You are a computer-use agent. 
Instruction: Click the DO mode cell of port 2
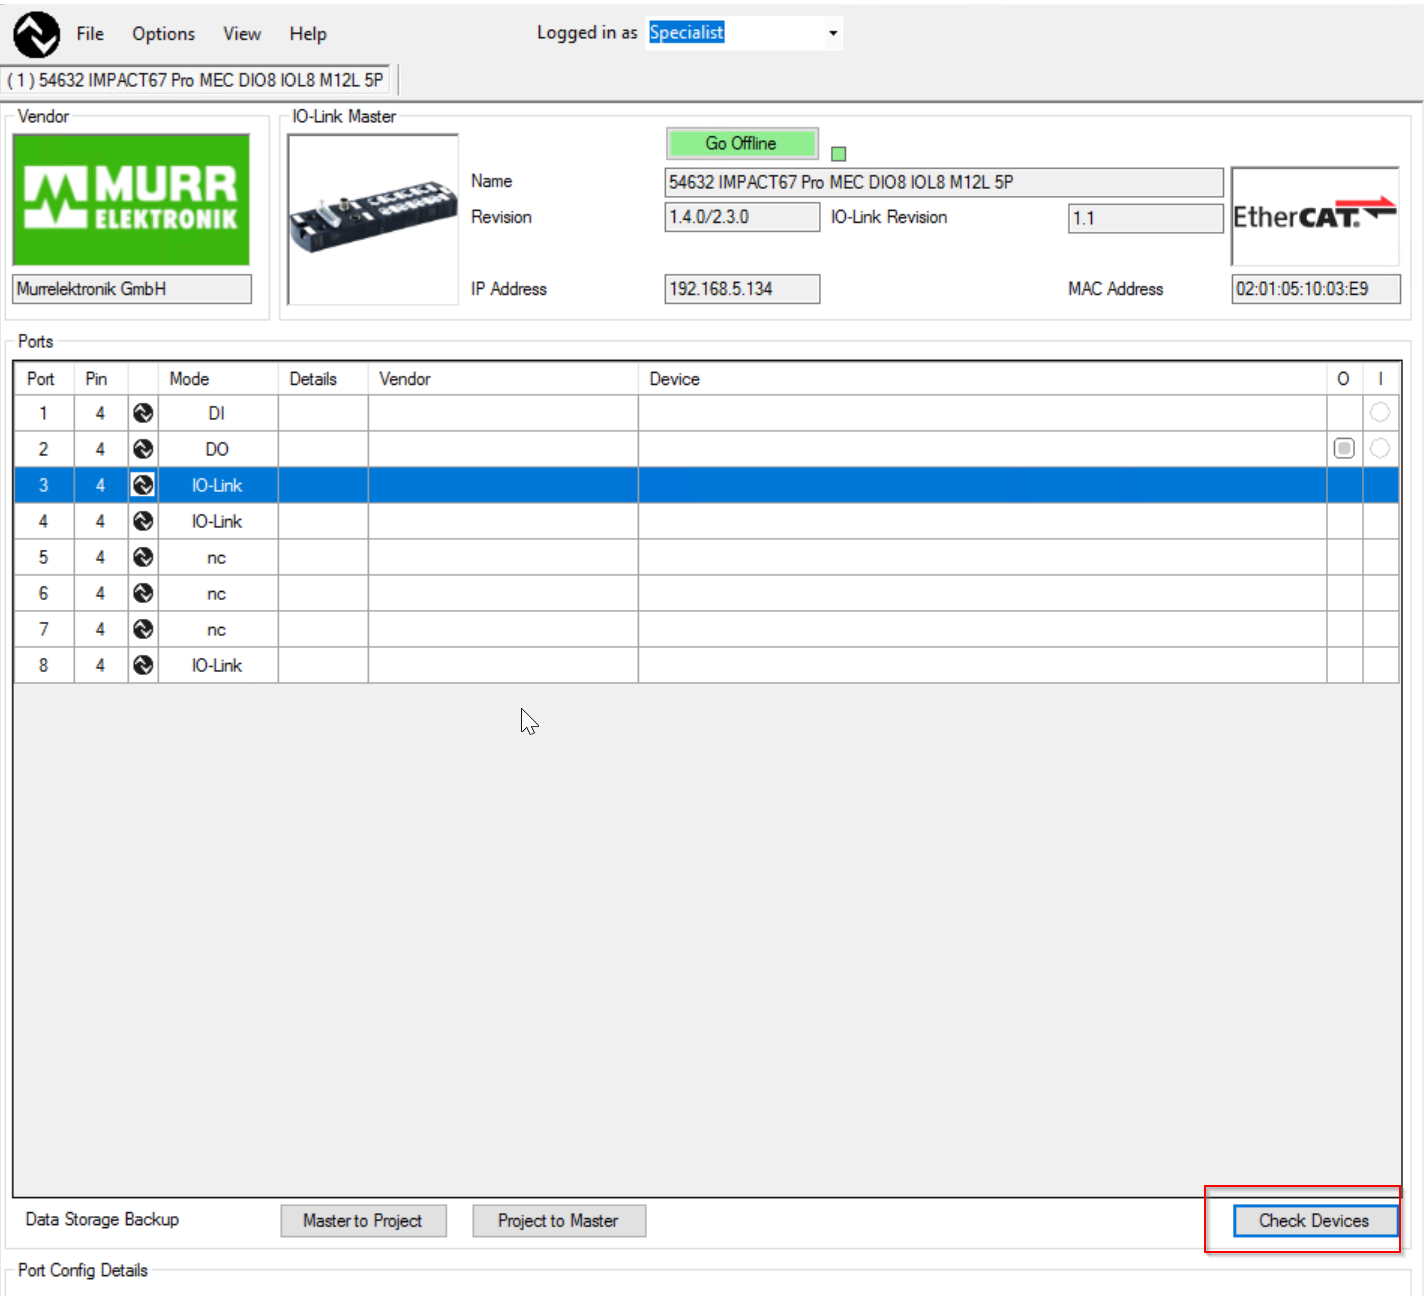click(217, 449)
